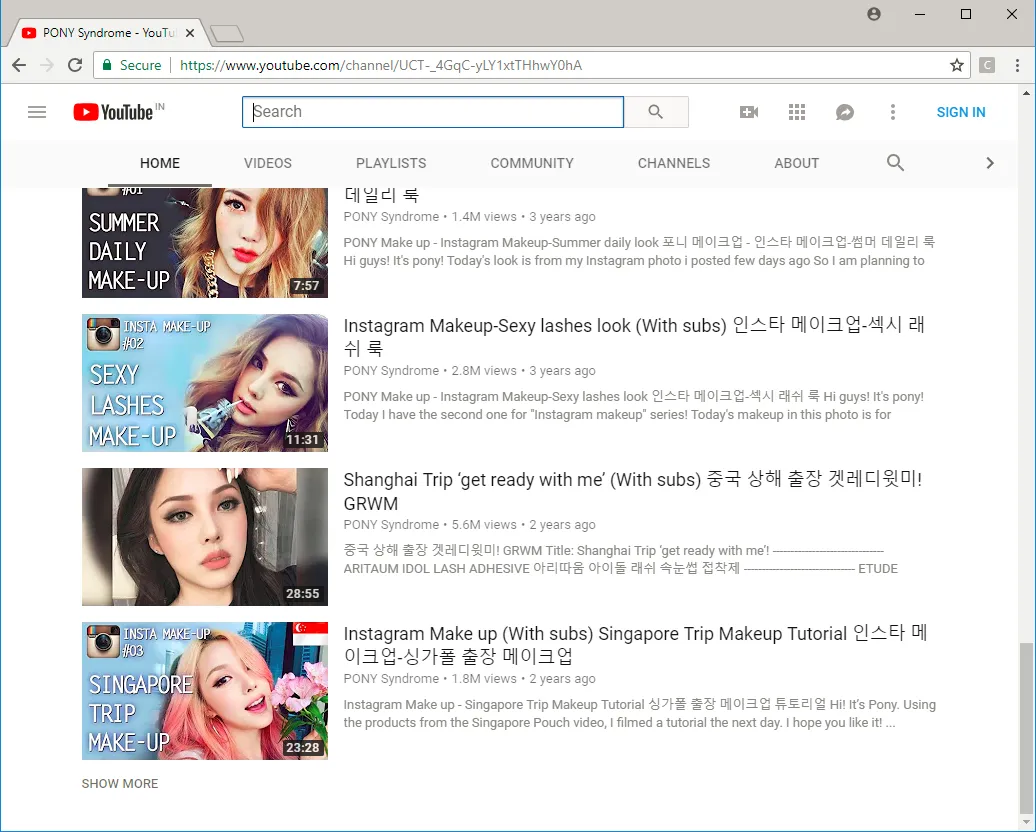Open the YouTube apps grid icon

(x=797, y=112)
